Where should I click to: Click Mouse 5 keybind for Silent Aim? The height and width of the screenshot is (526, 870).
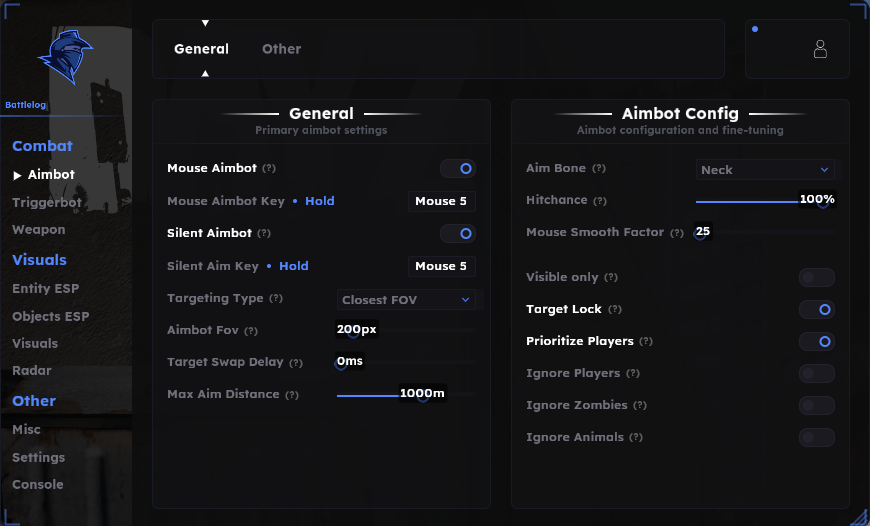coord(441,266)
